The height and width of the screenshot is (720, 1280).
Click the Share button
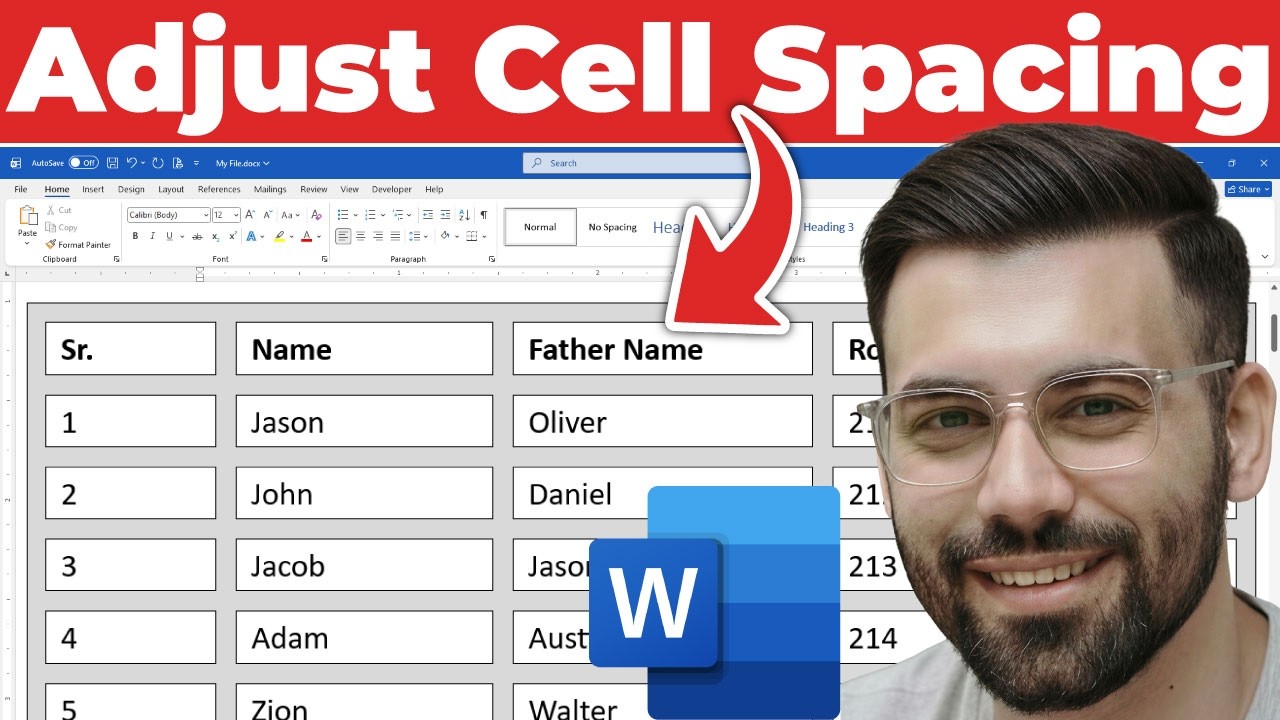[1248, 189]
